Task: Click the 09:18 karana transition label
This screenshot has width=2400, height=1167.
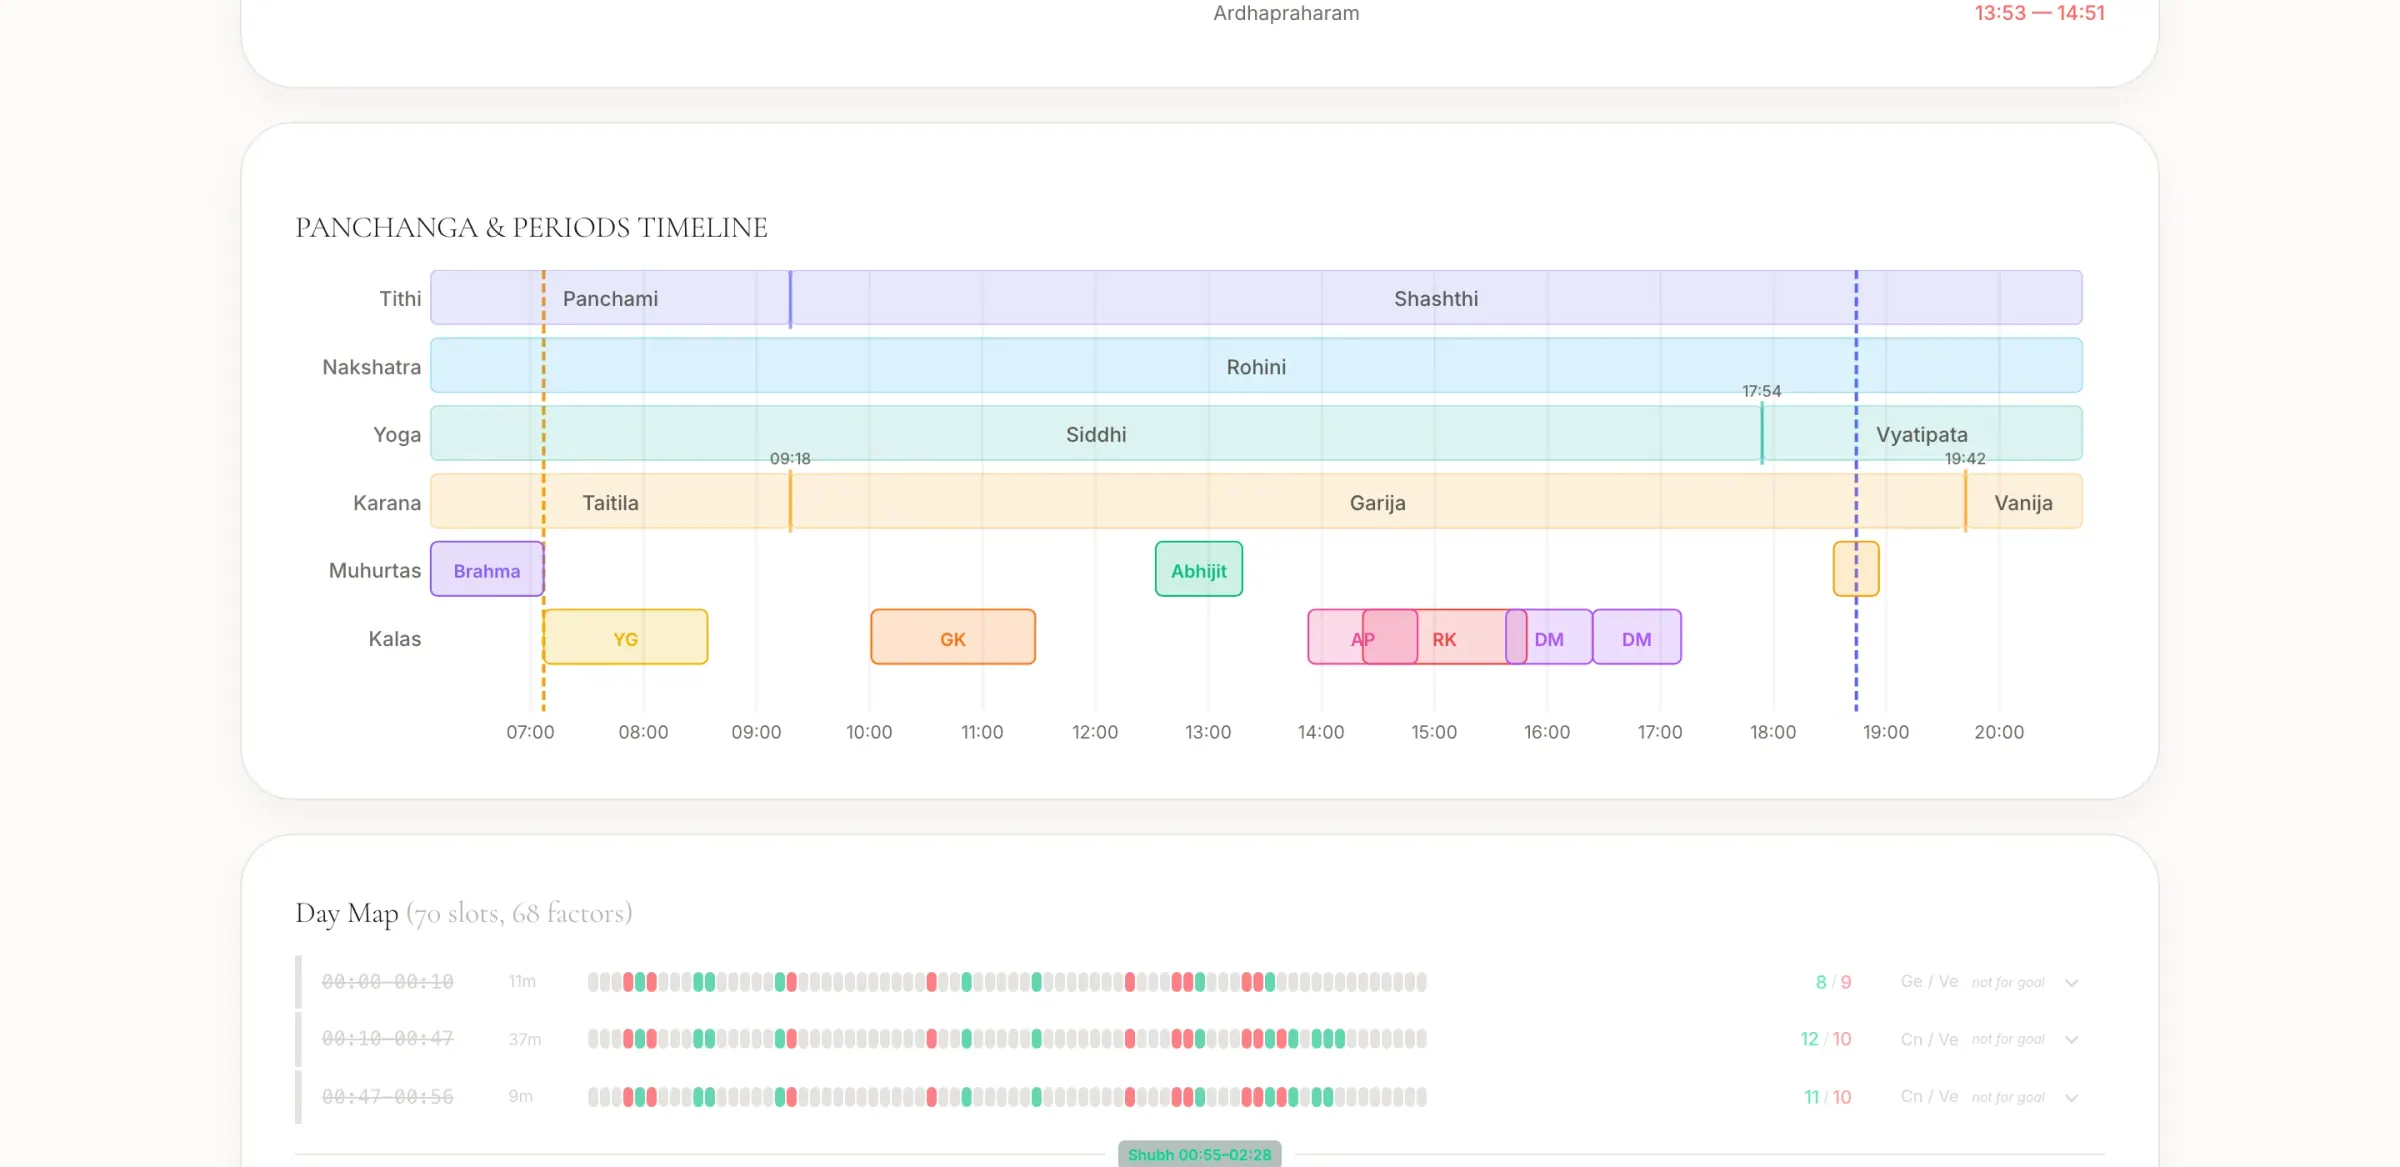Action: pos(790,459)
